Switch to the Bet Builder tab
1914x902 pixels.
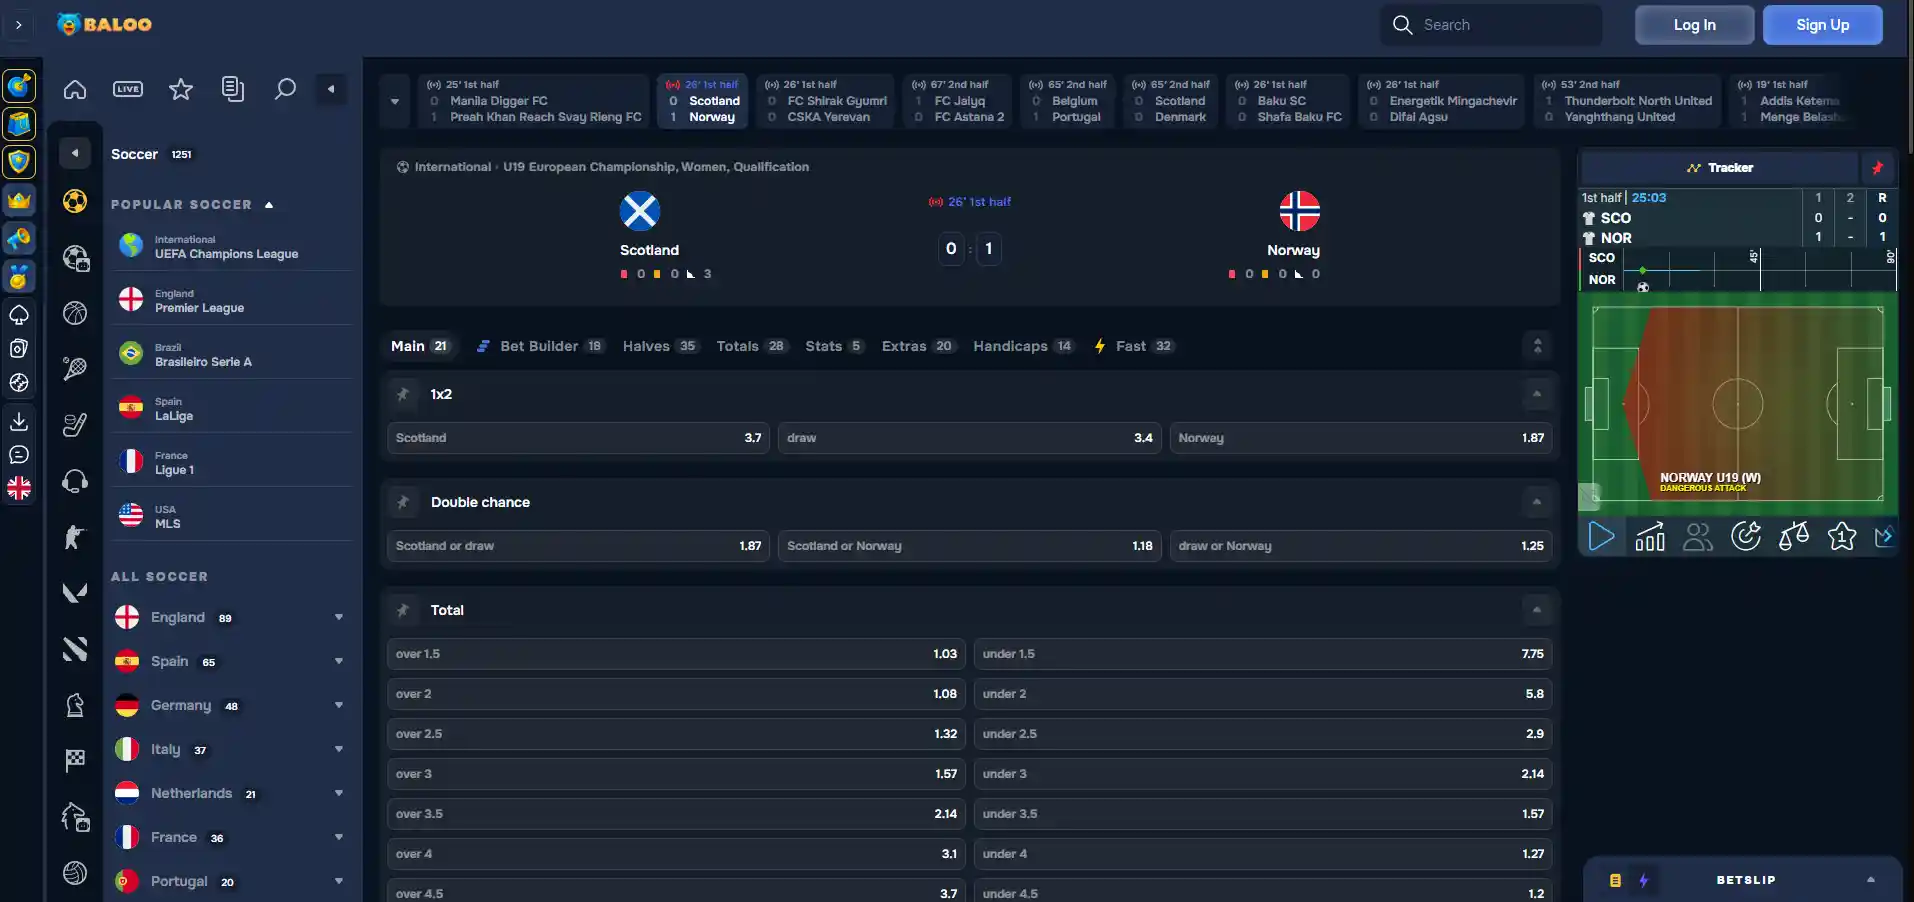(539, 346)
